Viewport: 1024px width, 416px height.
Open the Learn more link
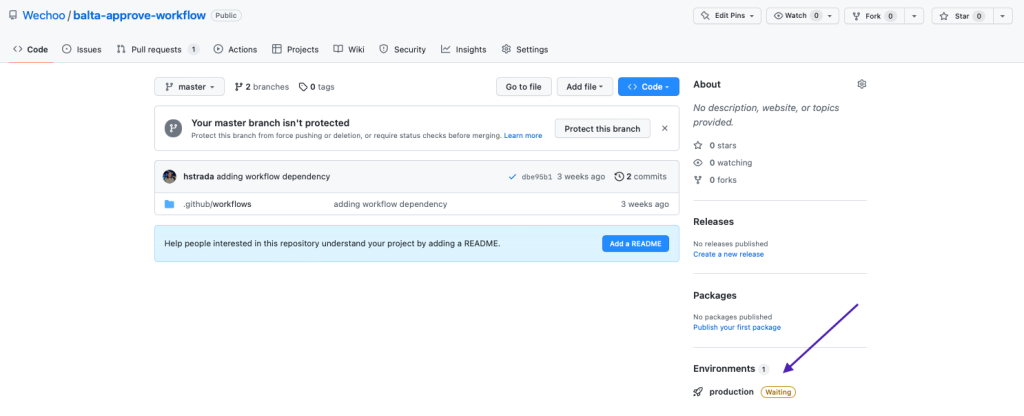(523, 136)
